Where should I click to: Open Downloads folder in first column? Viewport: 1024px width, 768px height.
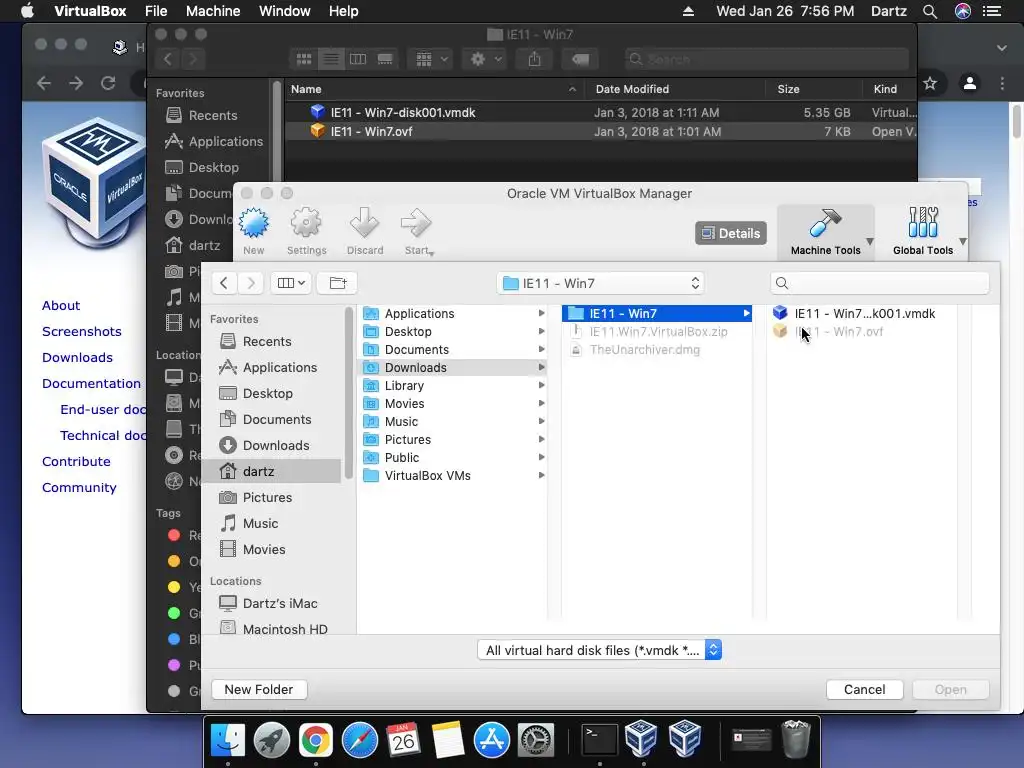coord(454,368)
